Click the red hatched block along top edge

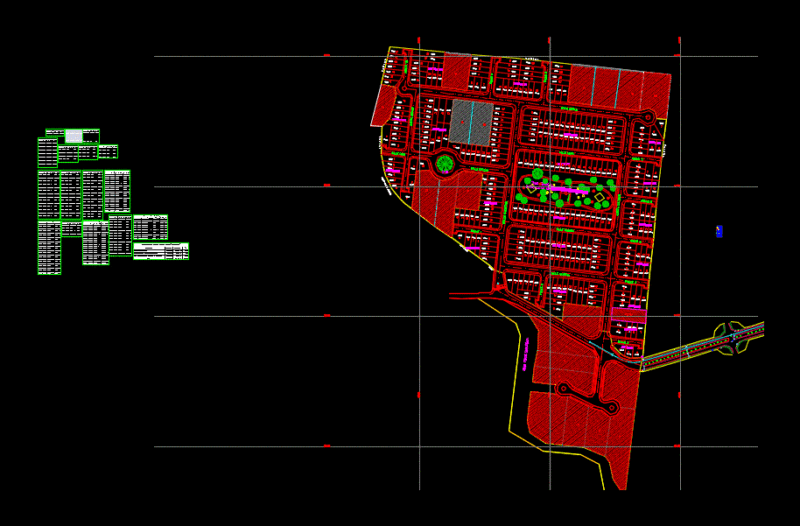click(457, 72)
